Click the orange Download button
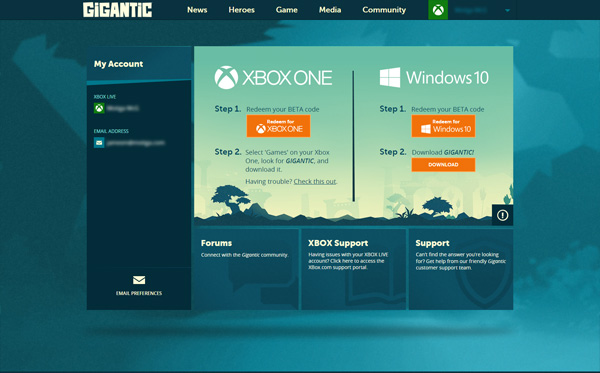Screen dimensions: 600x373 pyautogui.click(x=443, y=165)
